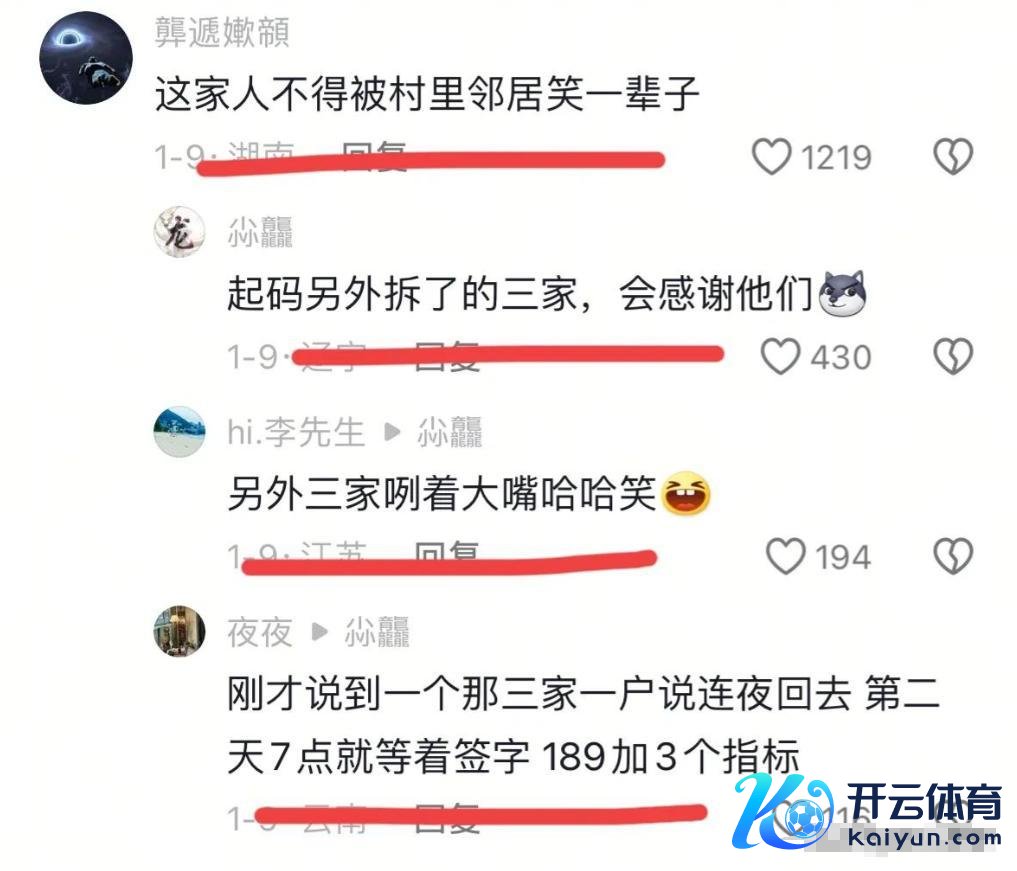The width and height of the screenshot is (1017, 871).
Task: Like hi.李先生's reply with 194 likes
Action: pos(785,556)
